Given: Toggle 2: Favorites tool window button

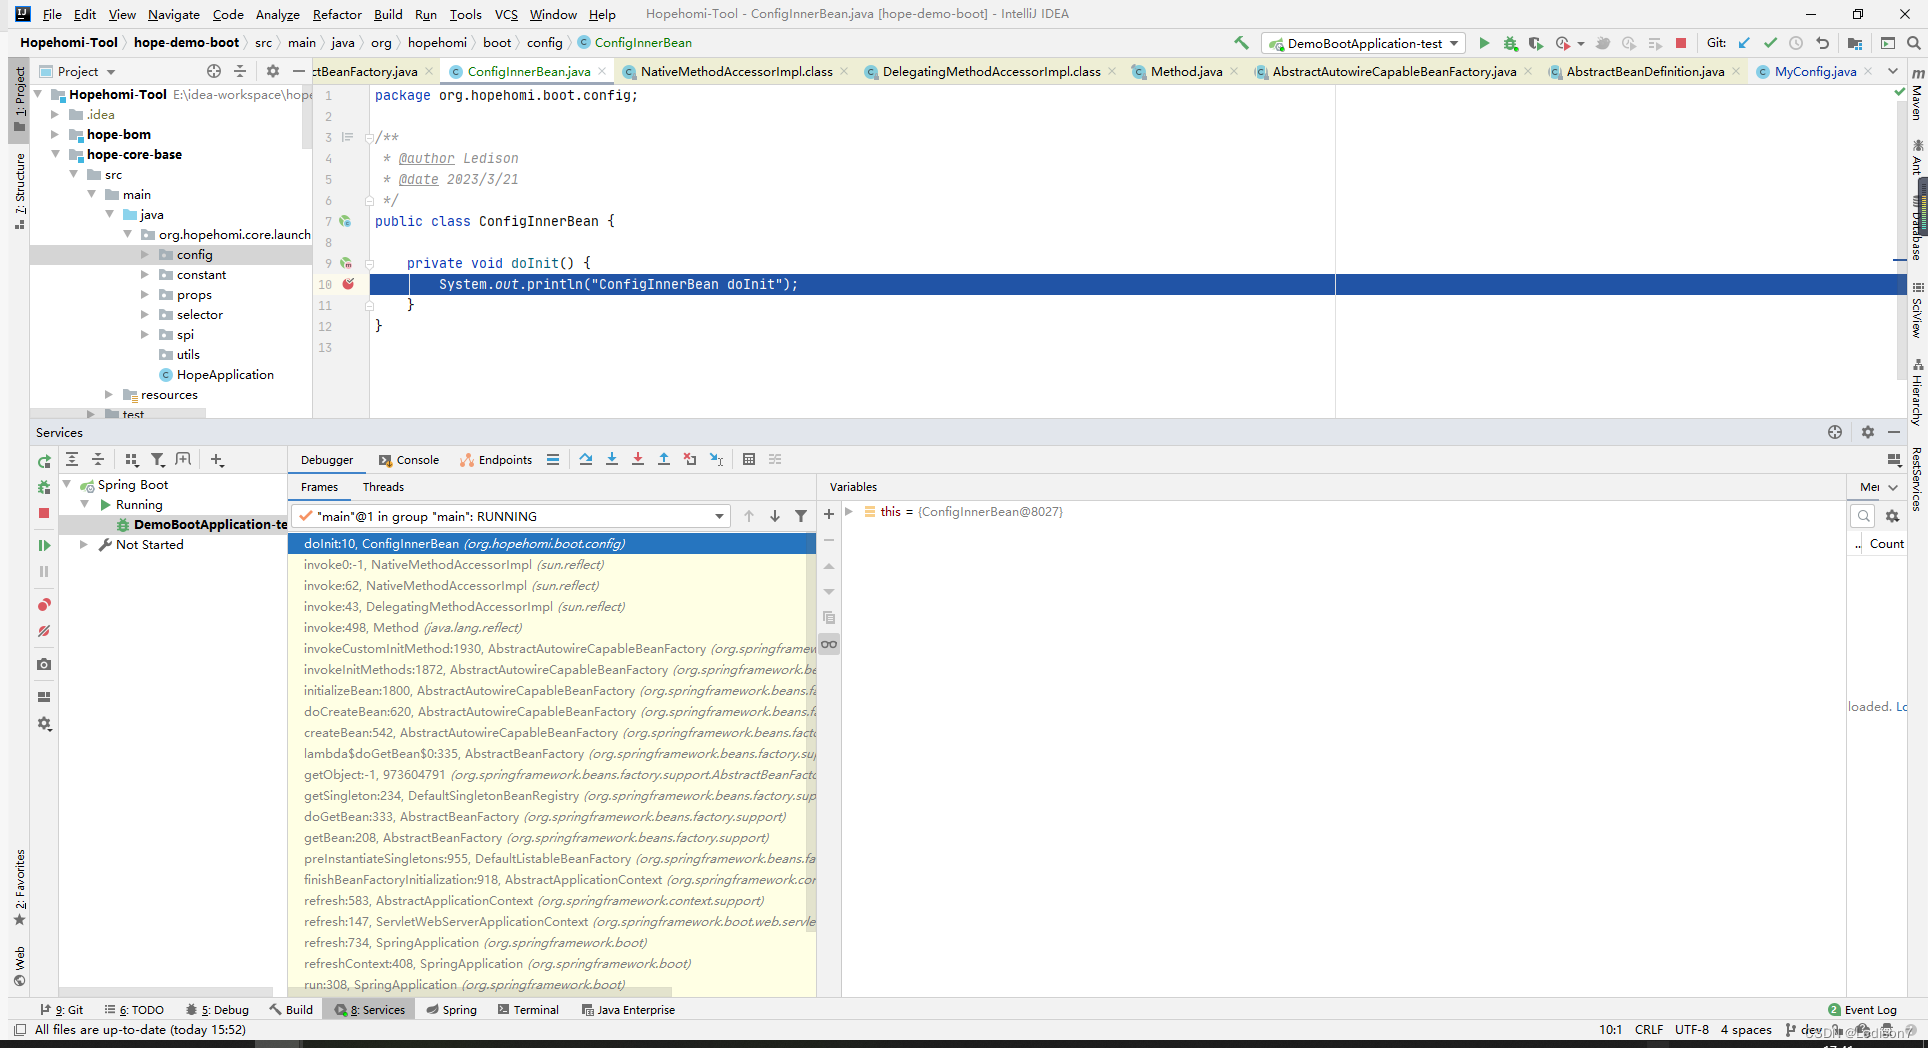Looking at the screenshot, I should (19, 886).
